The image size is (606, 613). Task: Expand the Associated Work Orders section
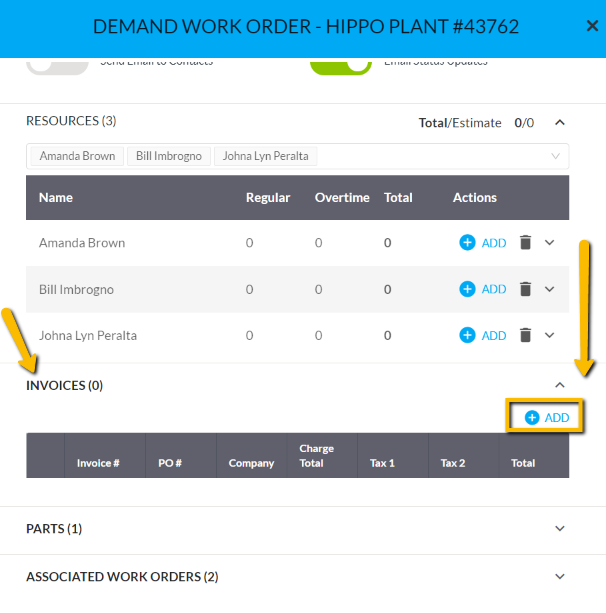560,577
